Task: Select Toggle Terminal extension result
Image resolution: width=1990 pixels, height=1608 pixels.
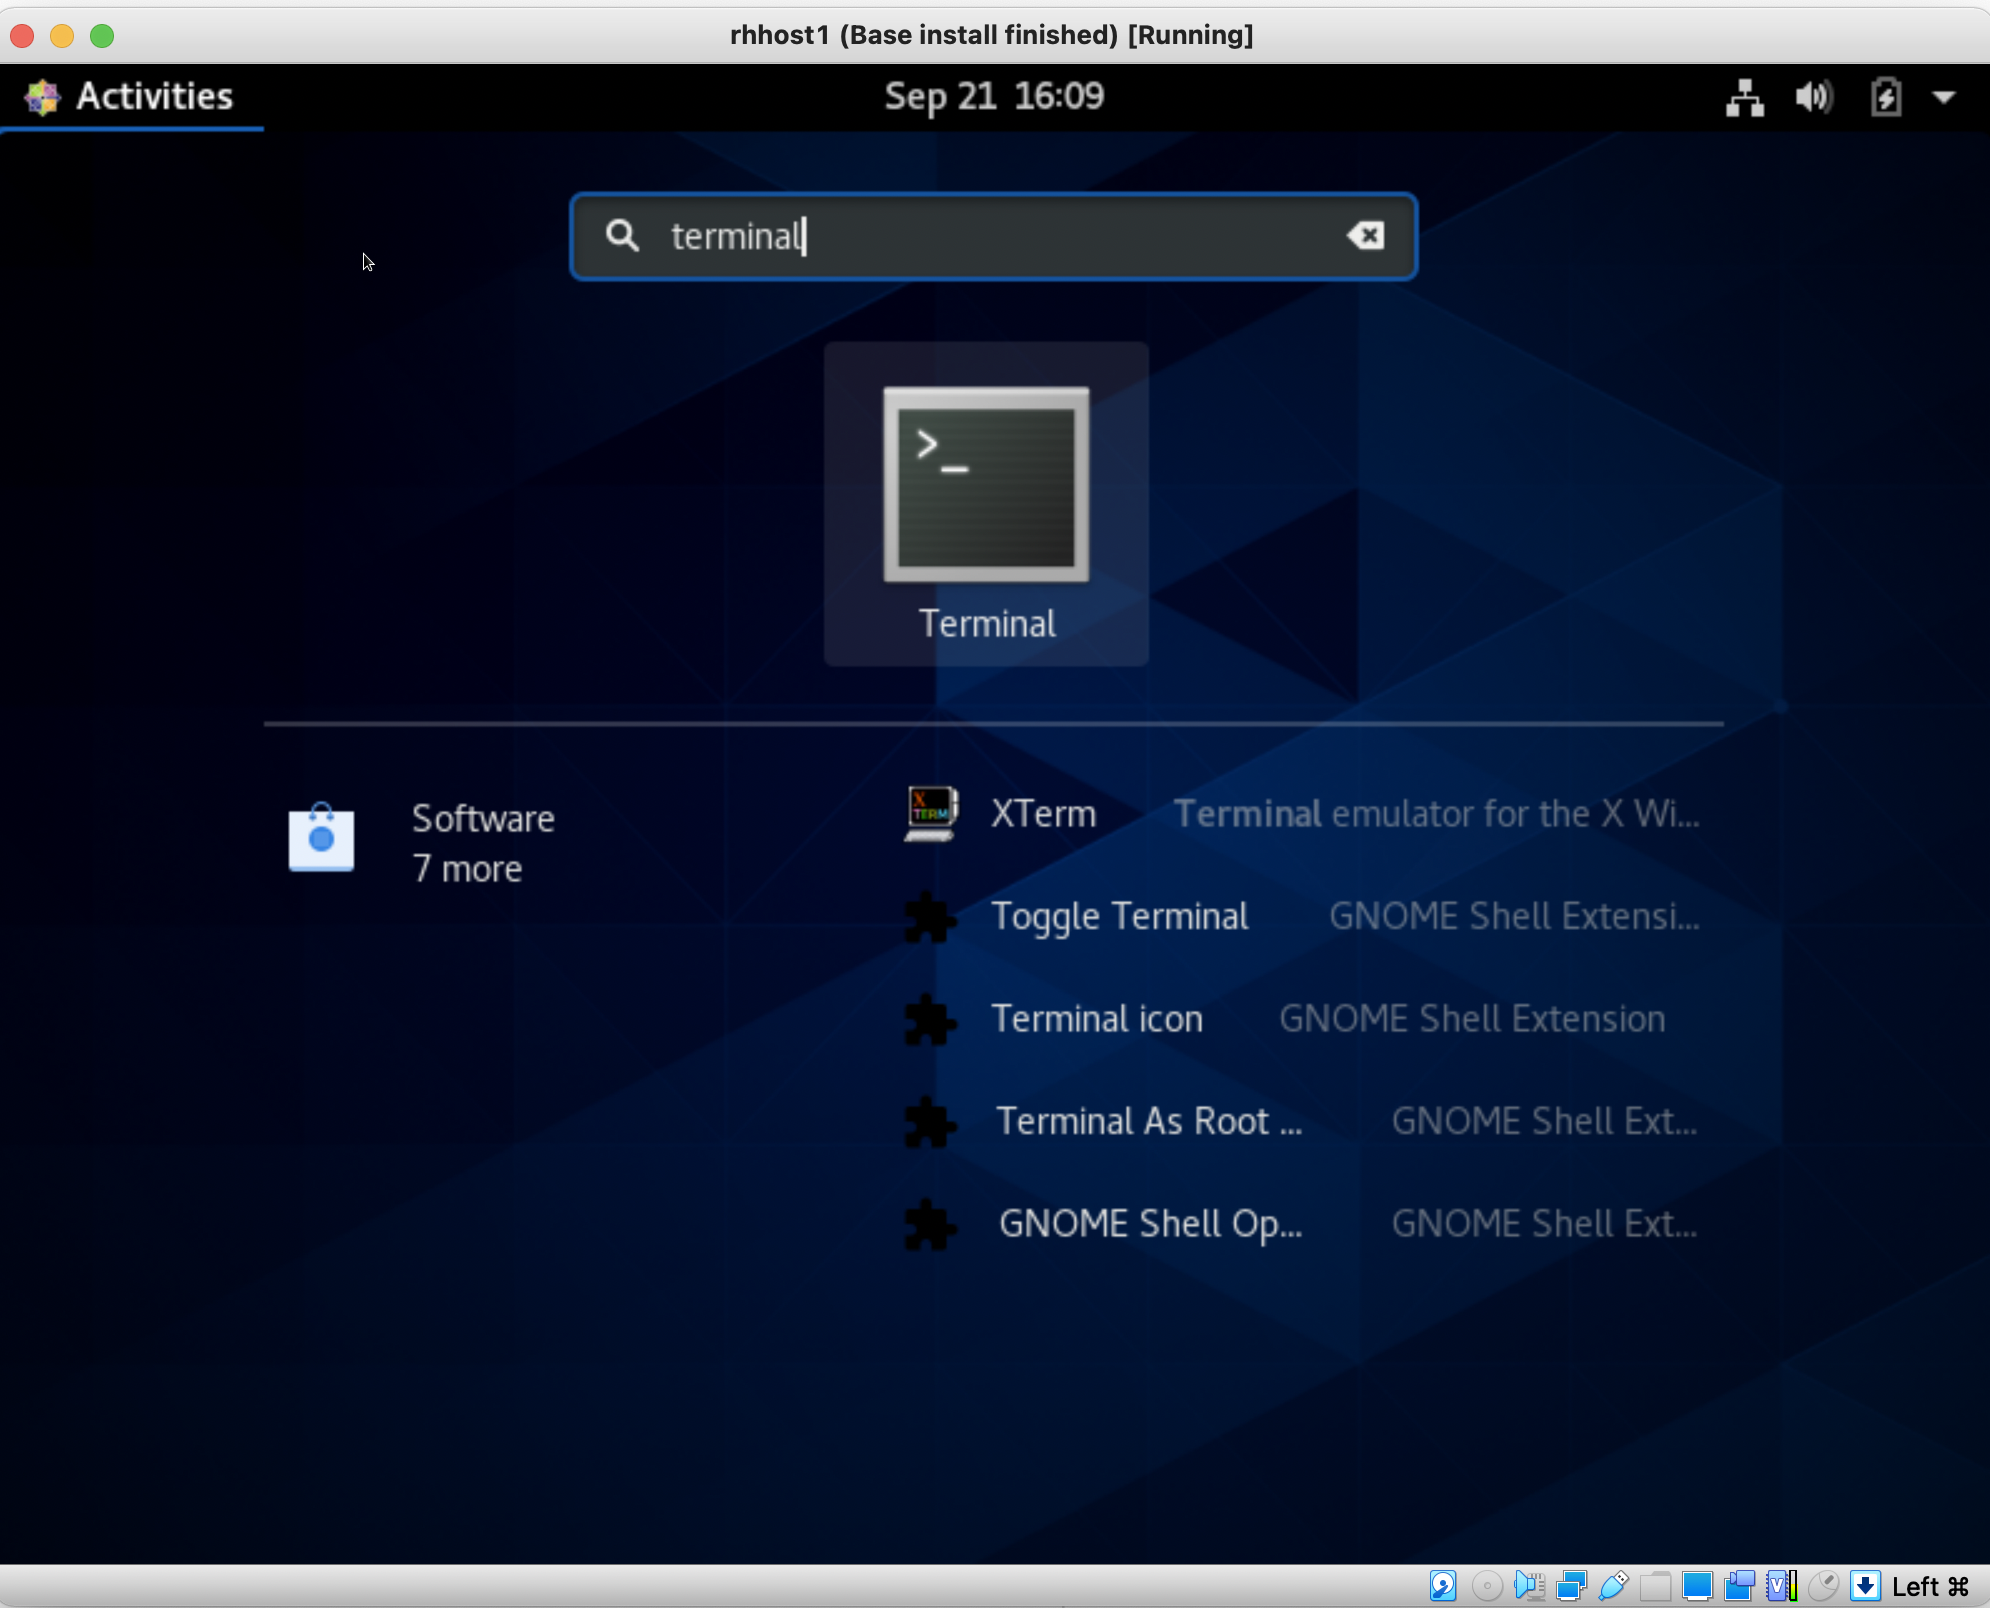Action: pyautogui.click(x=1300, y=916)
